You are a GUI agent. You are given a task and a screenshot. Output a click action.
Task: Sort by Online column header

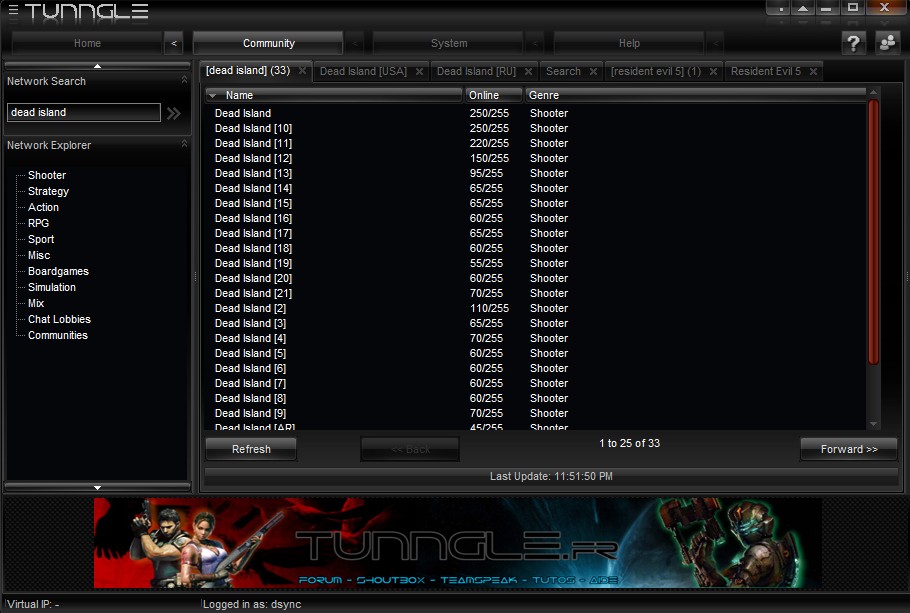point(493,95)
